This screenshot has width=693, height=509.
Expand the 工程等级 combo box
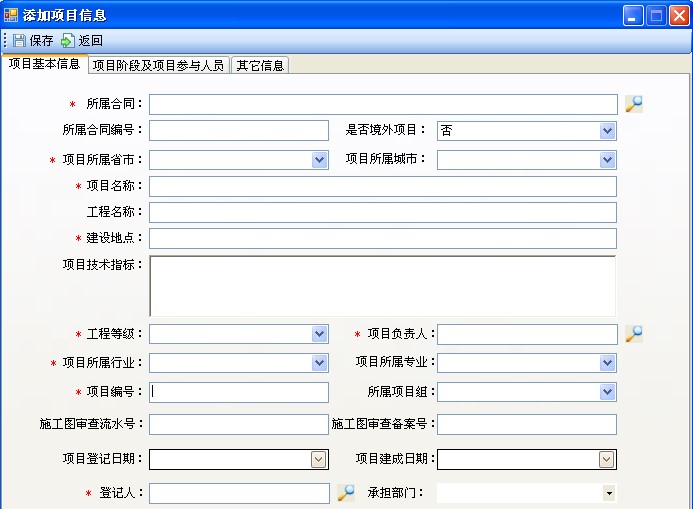(319, 334)
